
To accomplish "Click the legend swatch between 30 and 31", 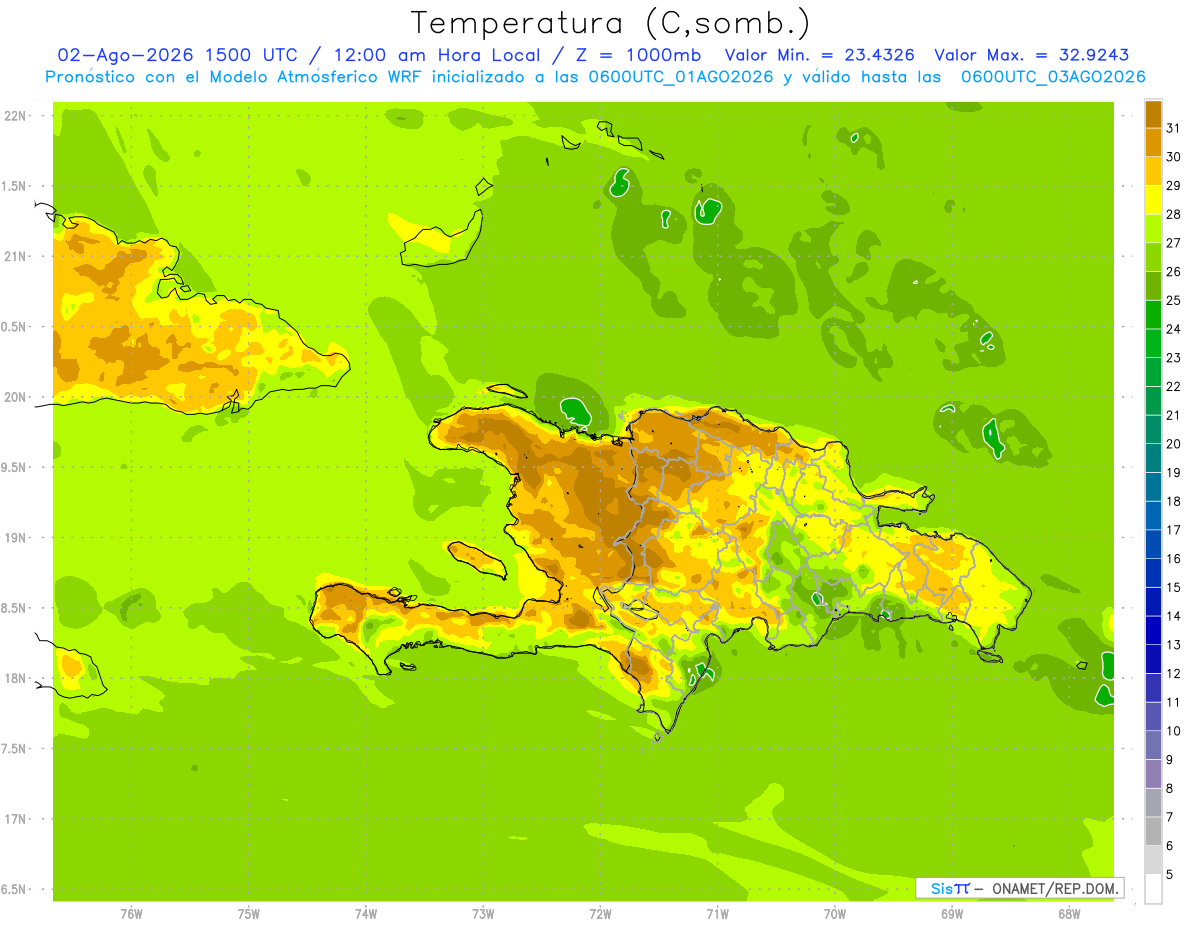I will tap(1153, 143).
